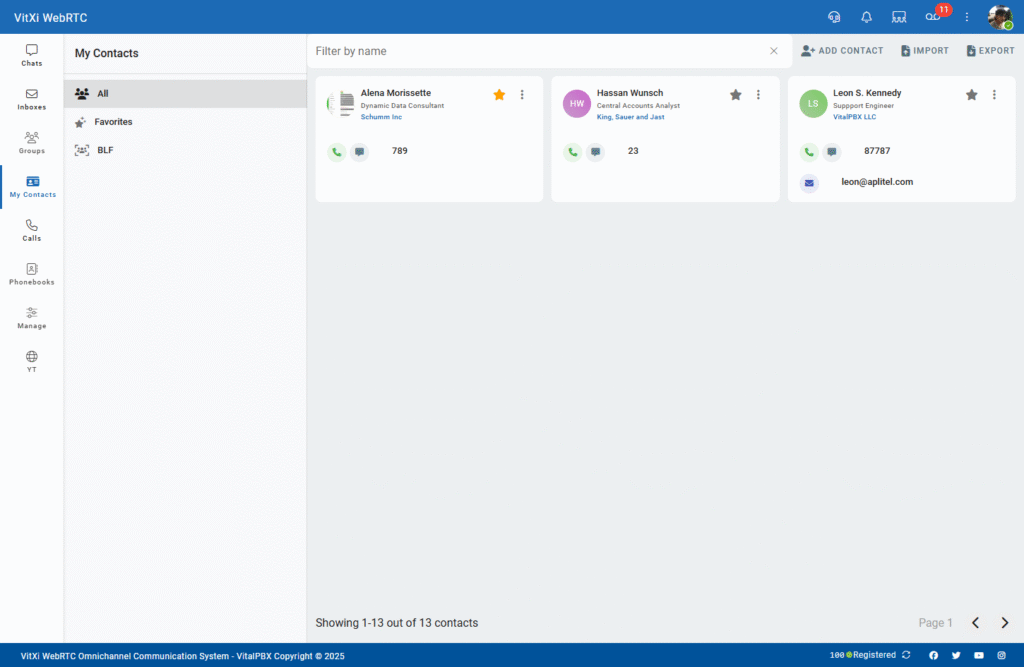Click the Add Contact button
This screenshot has width=1024, height=667.
[x=842, y=51]
